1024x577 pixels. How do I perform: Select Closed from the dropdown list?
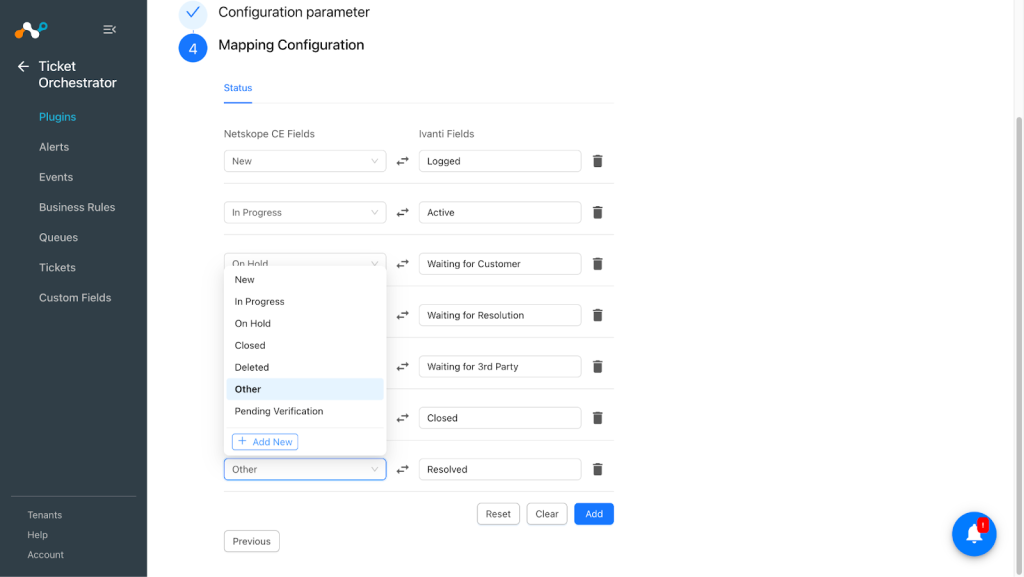point(305,345)
